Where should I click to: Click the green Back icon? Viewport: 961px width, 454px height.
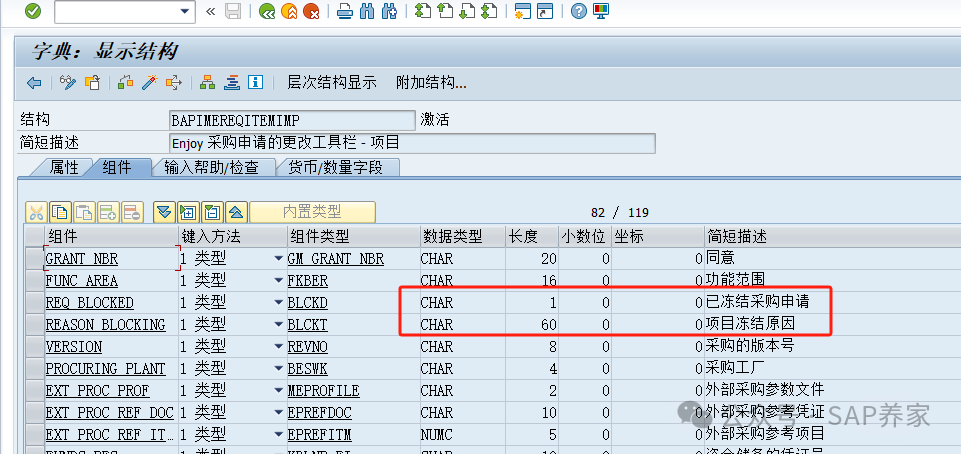[x=267, y=11]
